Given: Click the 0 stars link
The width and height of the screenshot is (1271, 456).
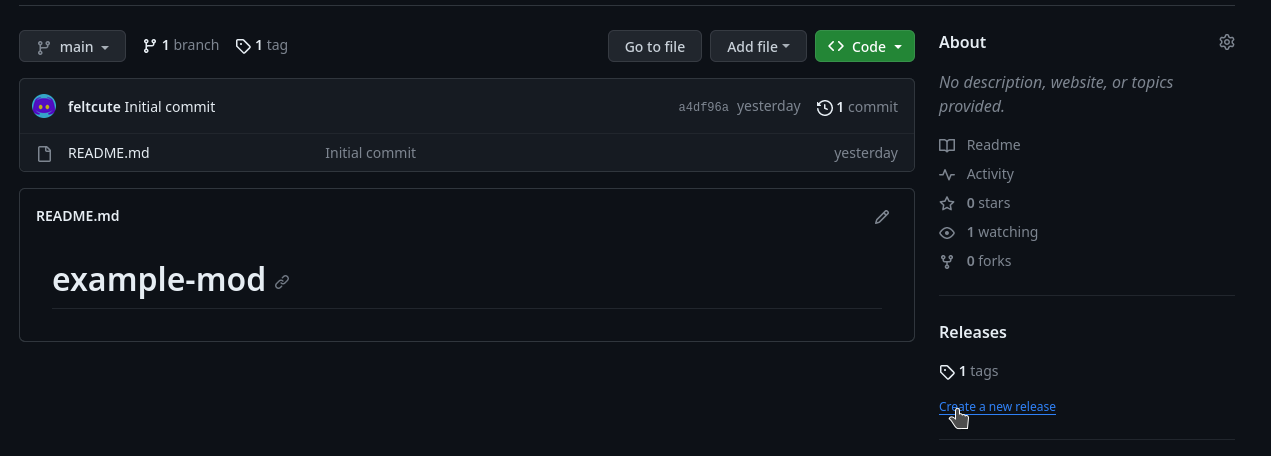Looking at the screenshot, I should (988, 203).
